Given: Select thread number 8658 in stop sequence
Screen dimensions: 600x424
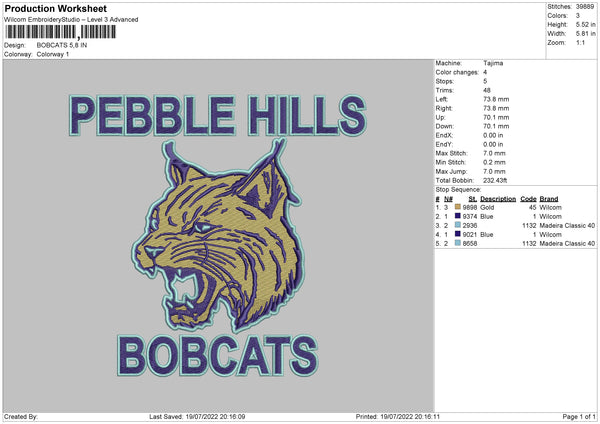Looking at the screenshot, I should (470, 243).
